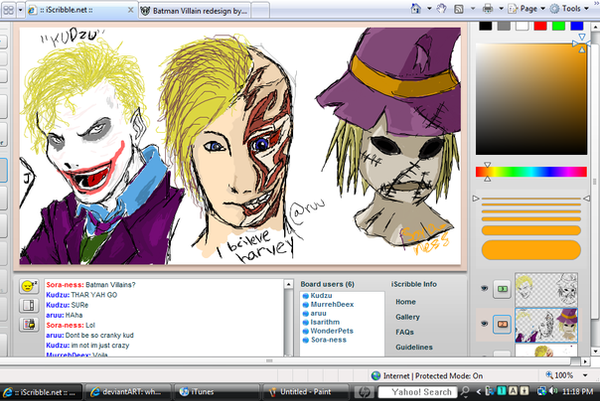Switch to iScribble.net taskbar button
Screen dimensions: 600x401
coord(41,392)
